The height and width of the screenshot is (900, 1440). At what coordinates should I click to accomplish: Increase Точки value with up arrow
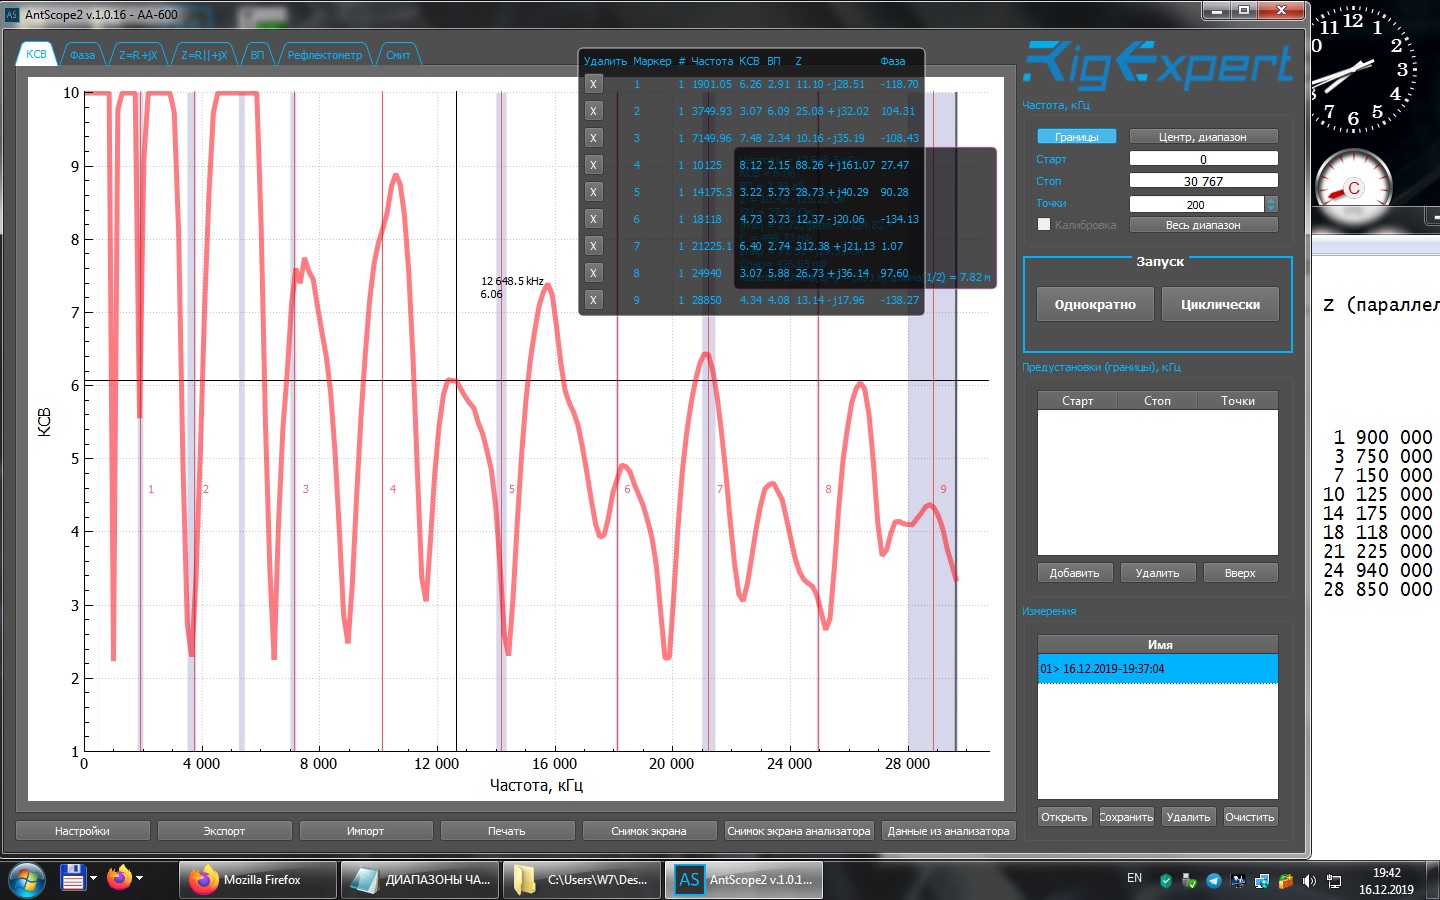[1271, 200]
